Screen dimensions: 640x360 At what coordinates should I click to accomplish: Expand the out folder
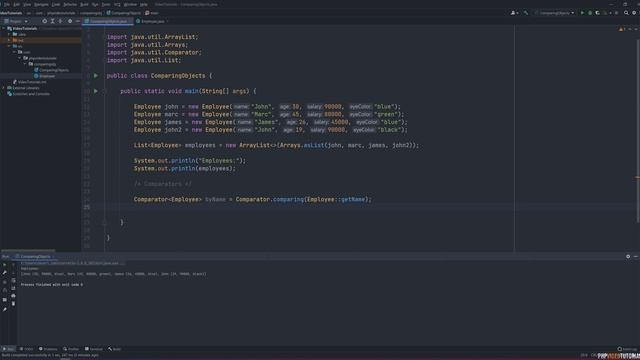9,40
